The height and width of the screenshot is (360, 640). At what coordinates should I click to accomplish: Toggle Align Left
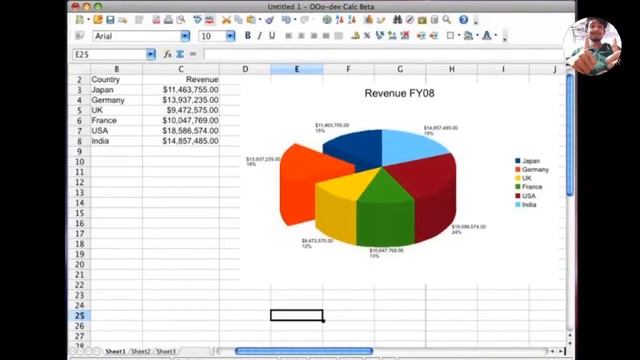coord(289,36)
